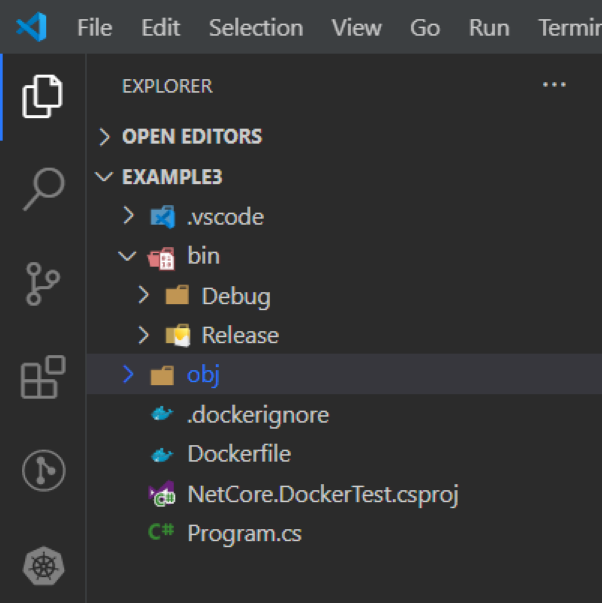The height and width of the screenshot is (603, 602).
Task: Open the Selection menu
Action: [256, 28]
